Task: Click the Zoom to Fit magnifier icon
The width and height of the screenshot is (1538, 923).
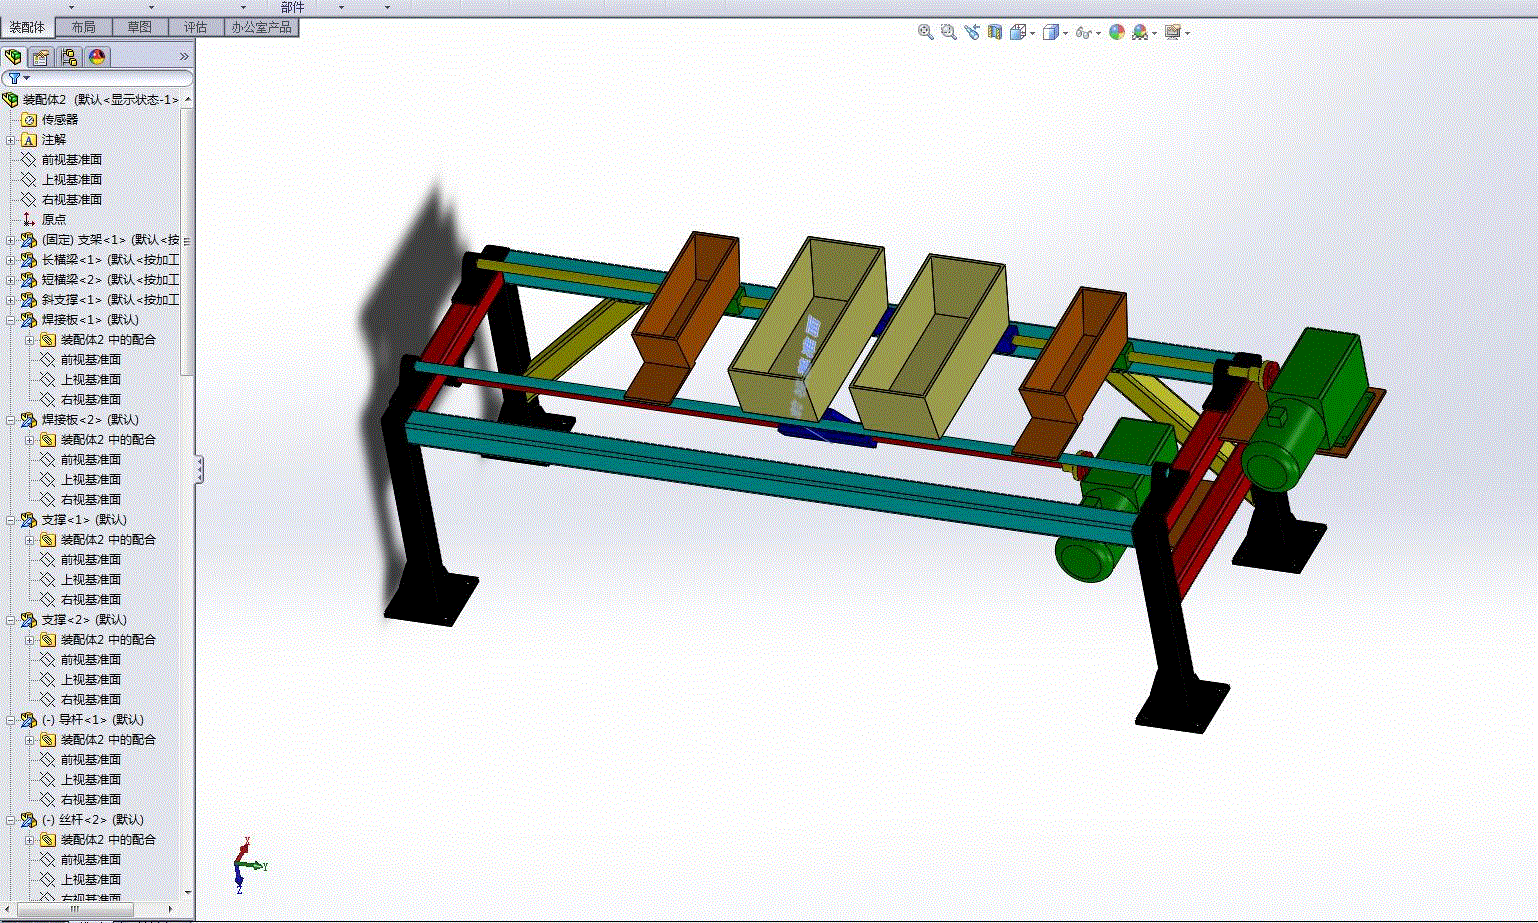Action: 925,32
